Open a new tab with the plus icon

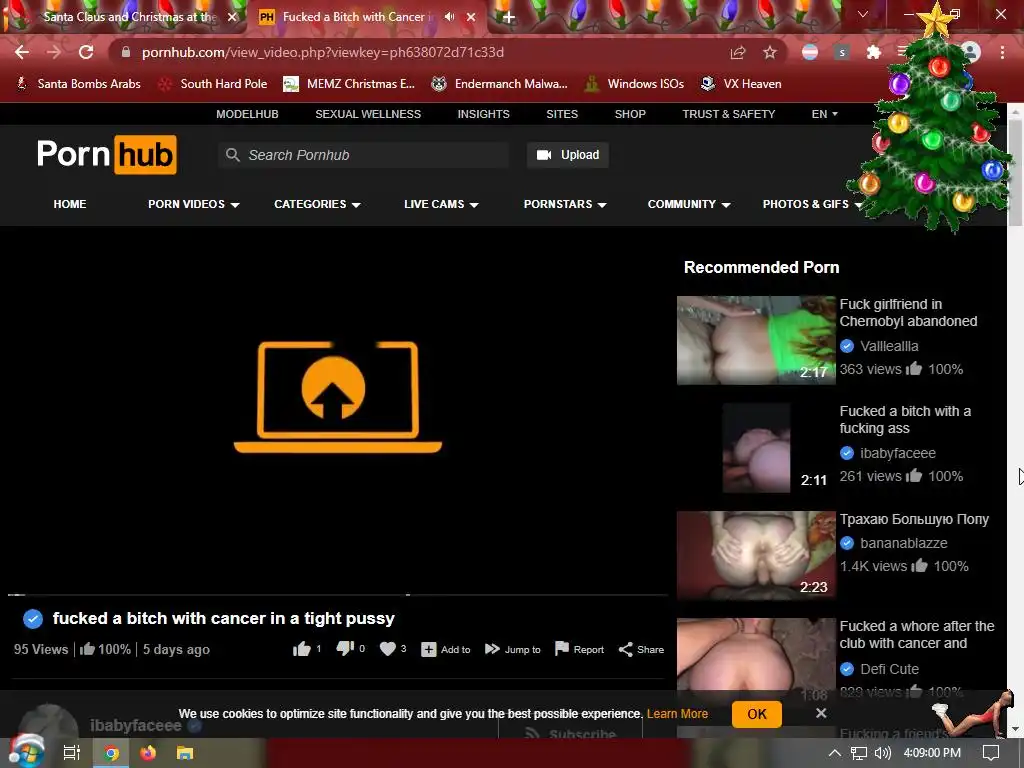click(x=509, y=17)
